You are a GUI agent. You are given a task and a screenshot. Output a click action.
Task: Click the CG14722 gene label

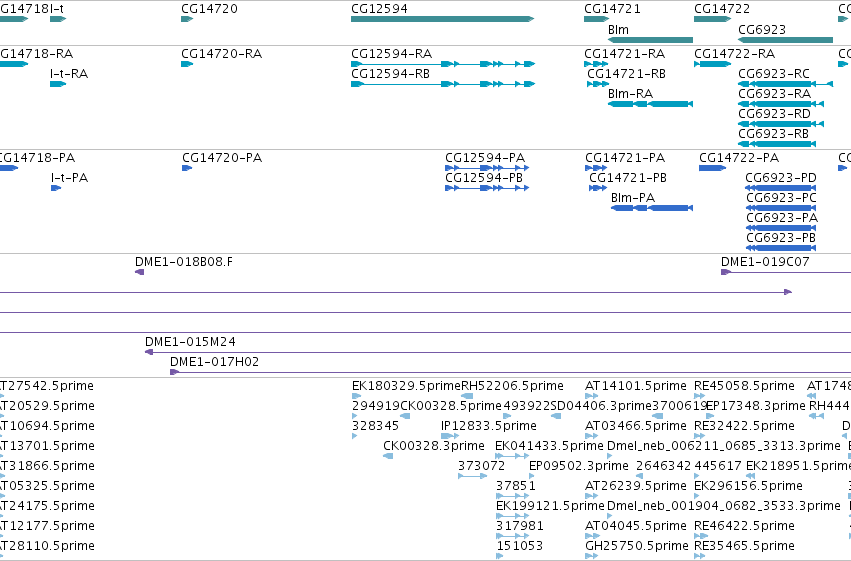tap(722, 9)
